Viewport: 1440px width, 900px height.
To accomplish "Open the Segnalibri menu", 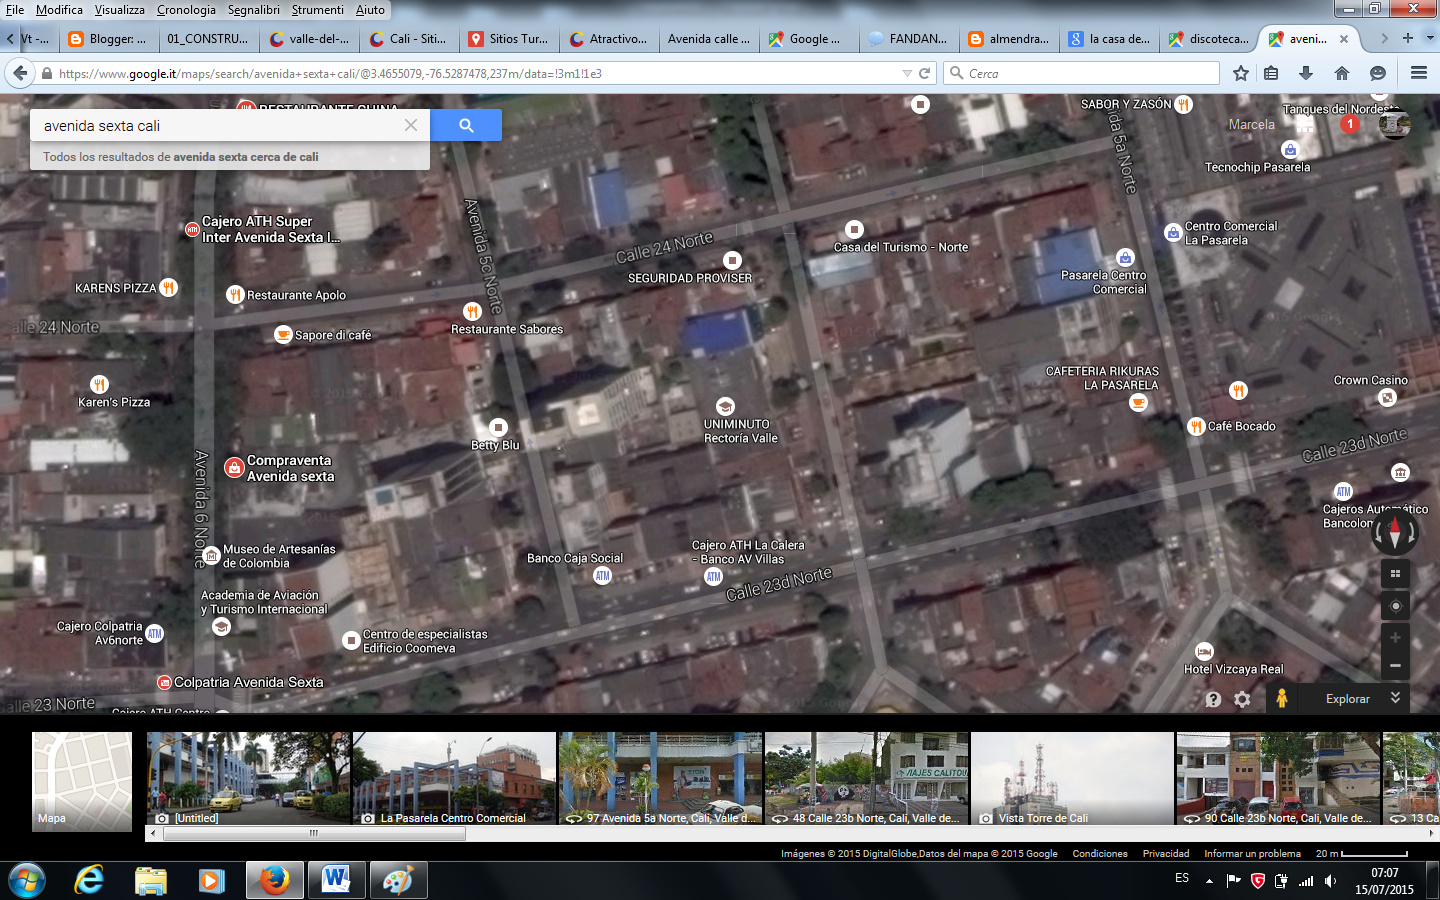I will tap(254, 10).
